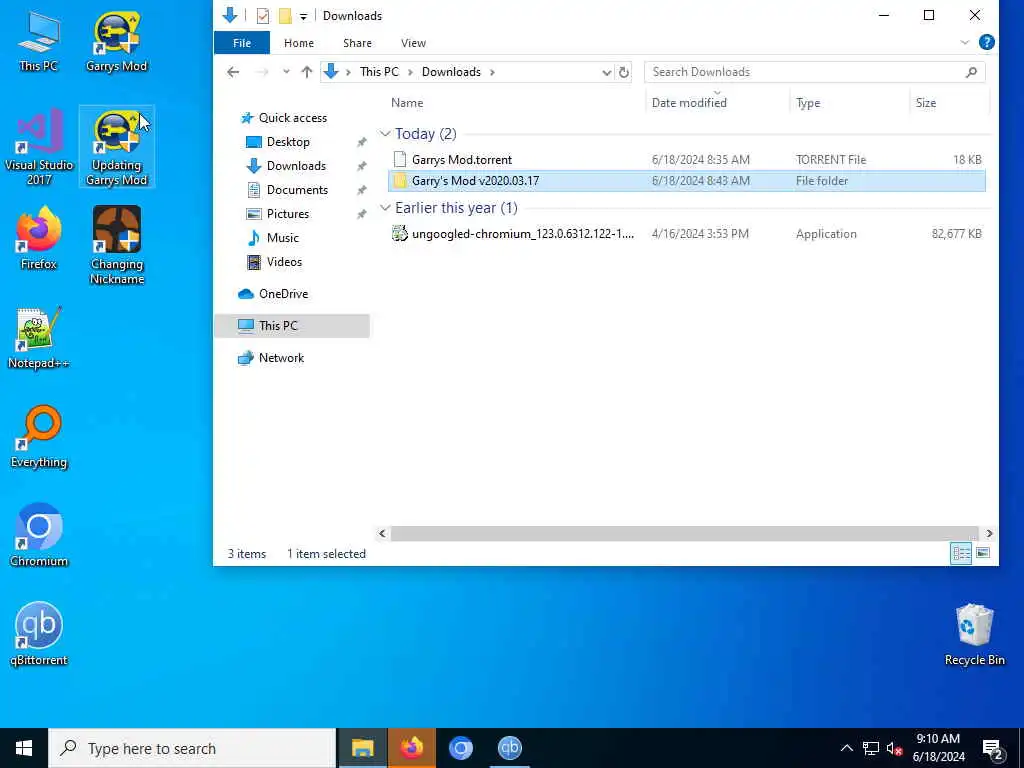
Task: Switch to qBittorrent in the taskbar
Action: 509,748
